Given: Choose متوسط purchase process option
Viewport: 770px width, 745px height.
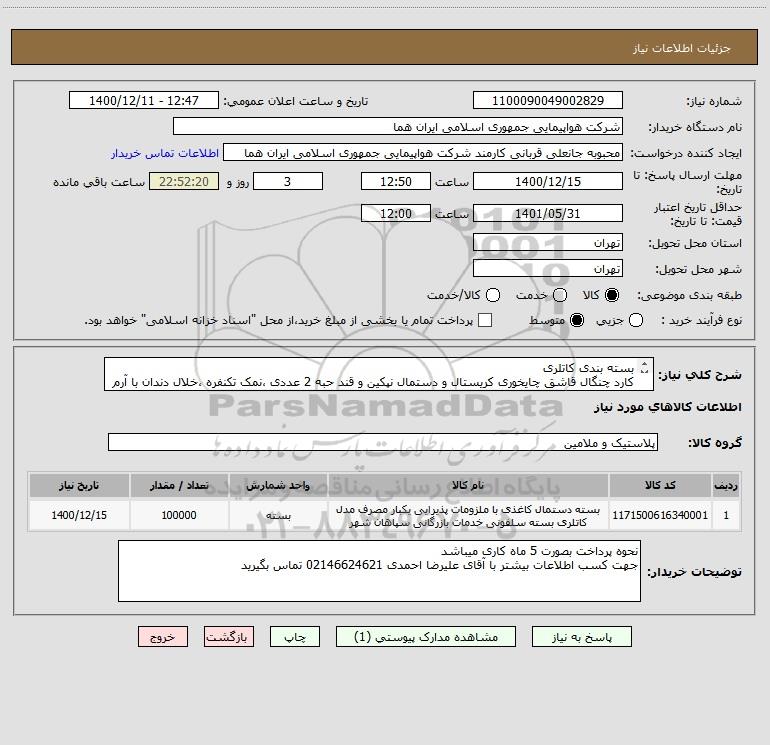Looking at the screenshot, I should click(577, 320).
